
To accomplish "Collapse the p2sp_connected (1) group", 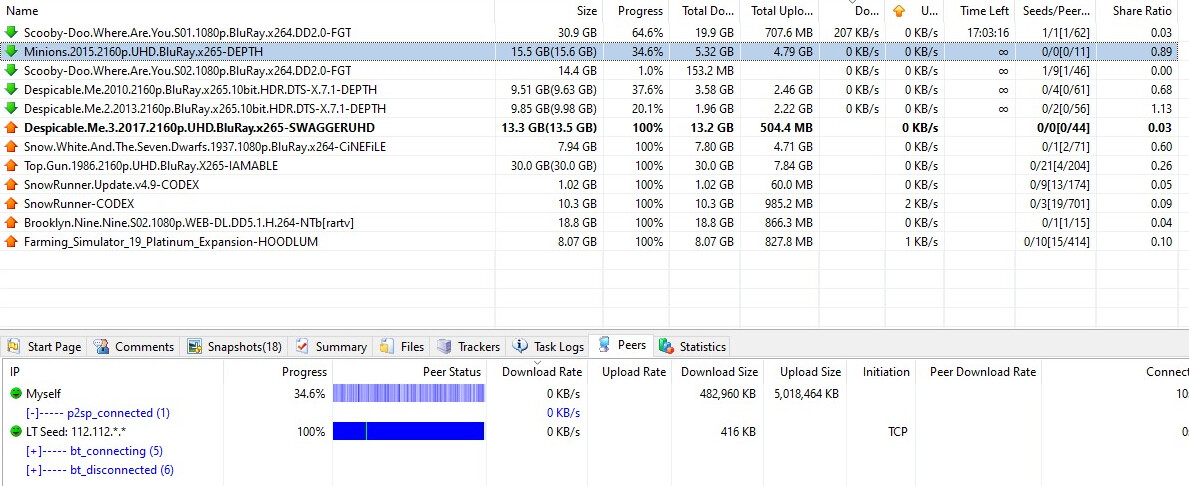I will click(x=33, y=413).
